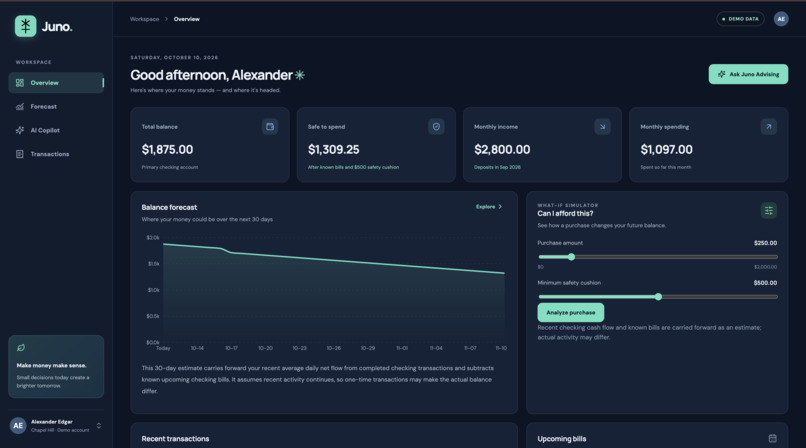Screen dimensions: 806x448
Task: Click the chevron next to Explore
Action: pos(500,207)
